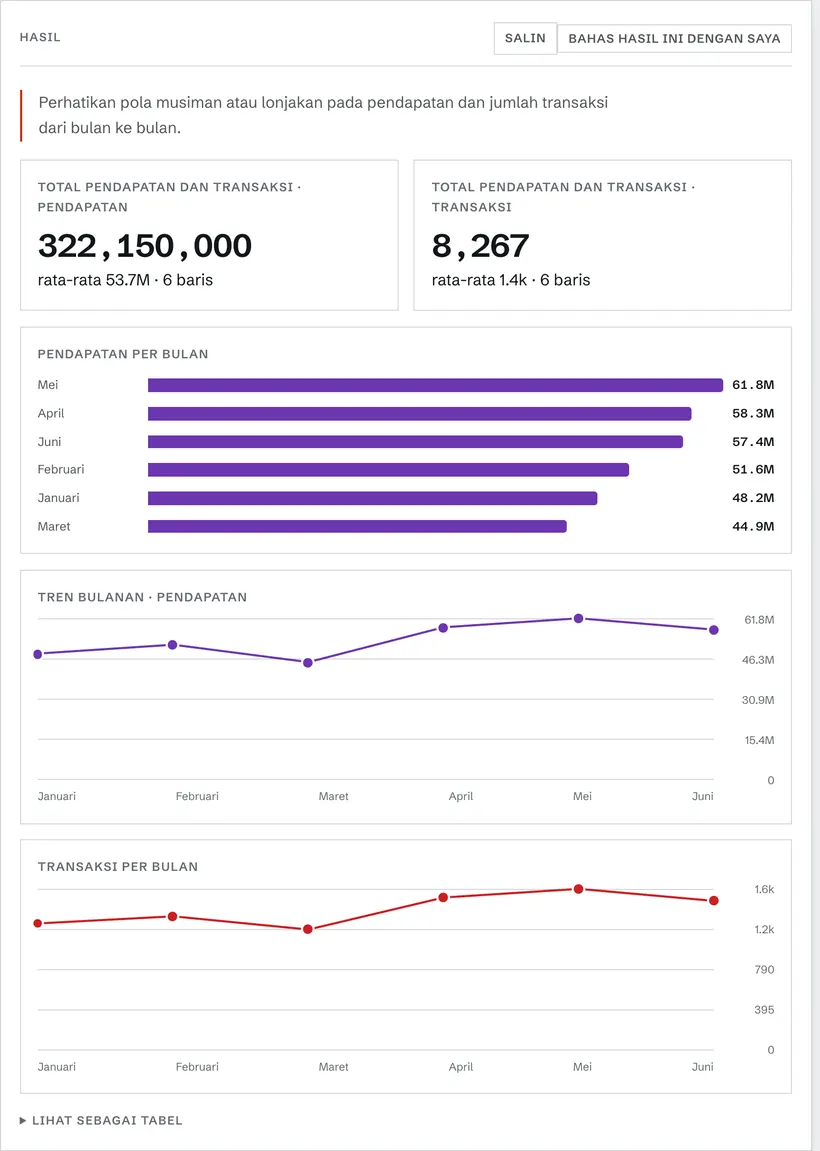
Task: Click the HASIL section label
Action: point(40,37)
